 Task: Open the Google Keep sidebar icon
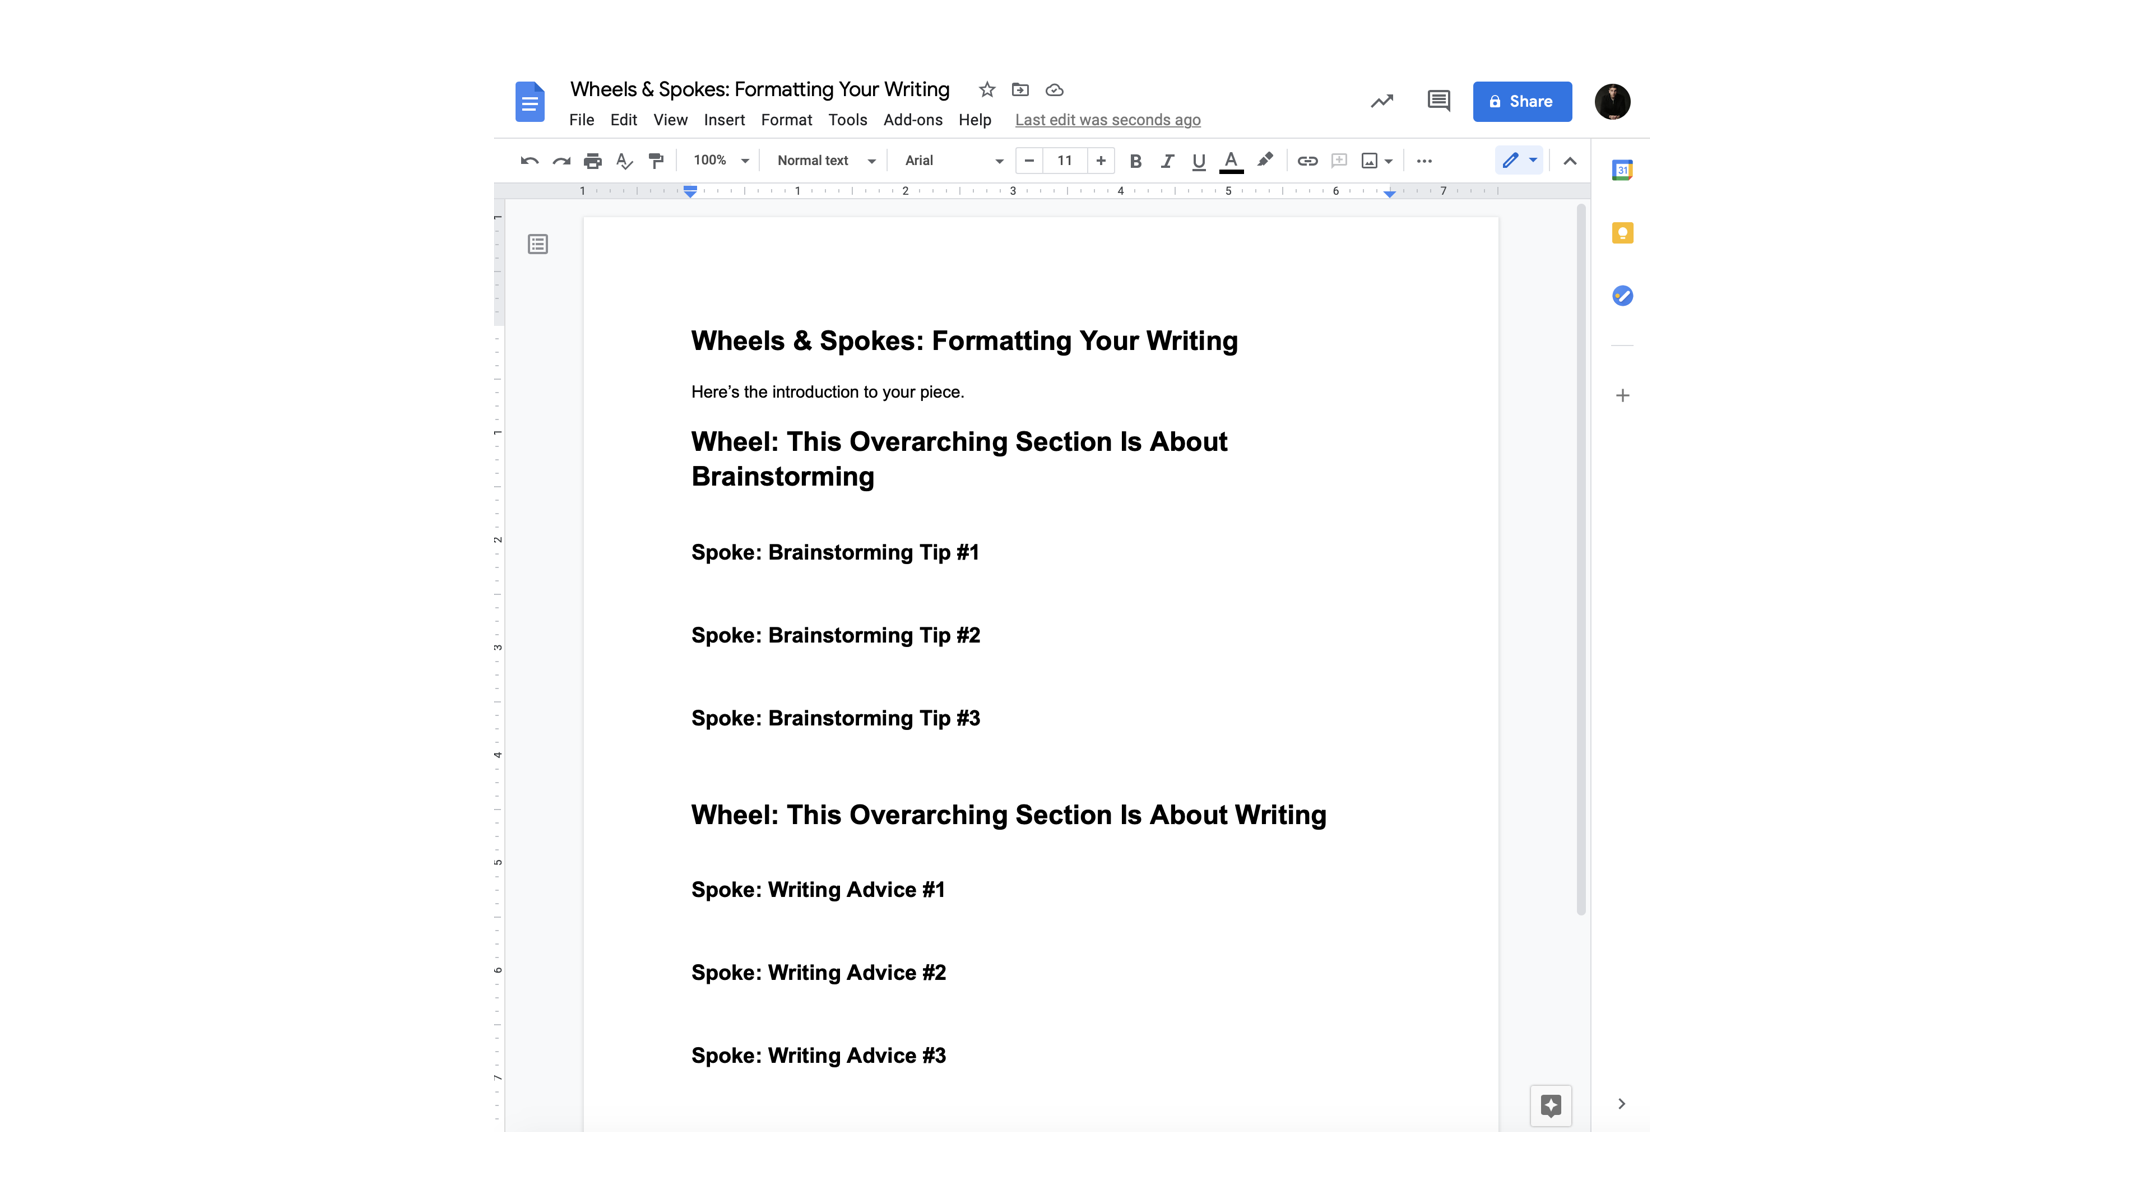[x=1622, y=233]
